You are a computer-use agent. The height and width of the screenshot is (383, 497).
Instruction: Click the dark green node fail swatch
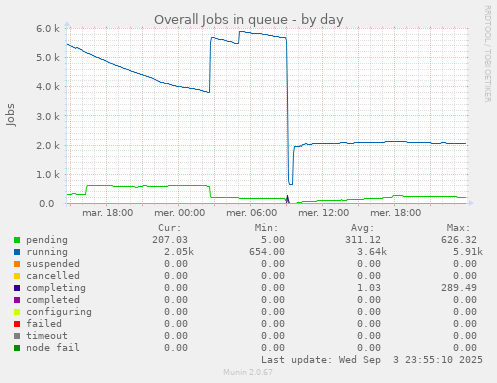[x=17, y=348]
